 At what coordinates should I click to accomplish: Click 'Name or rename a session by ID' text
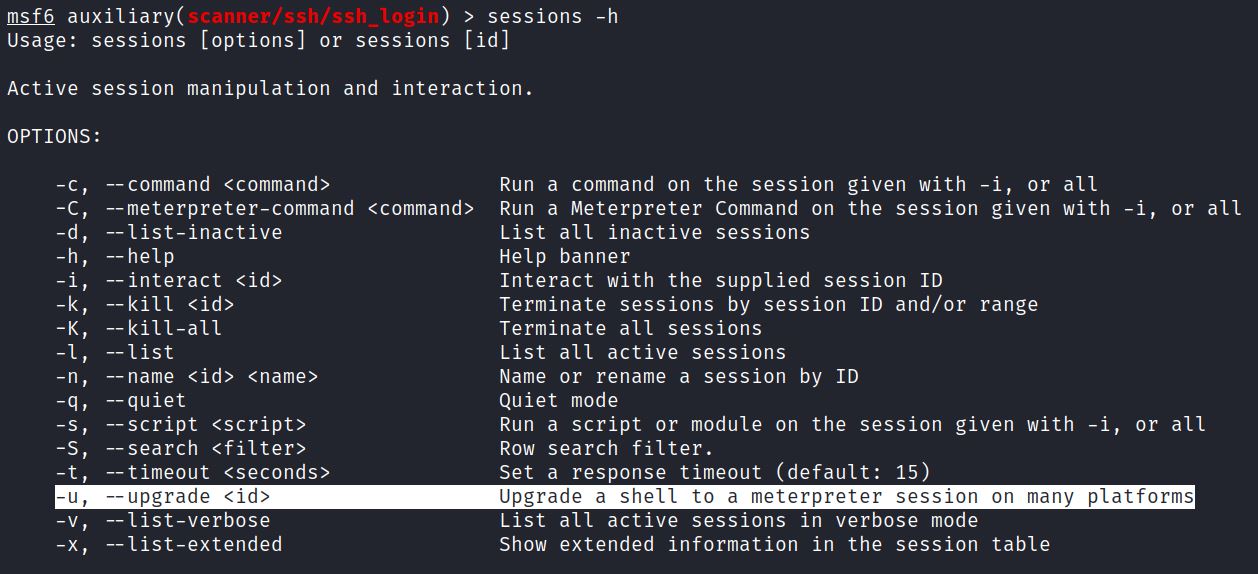coord(679,377)
